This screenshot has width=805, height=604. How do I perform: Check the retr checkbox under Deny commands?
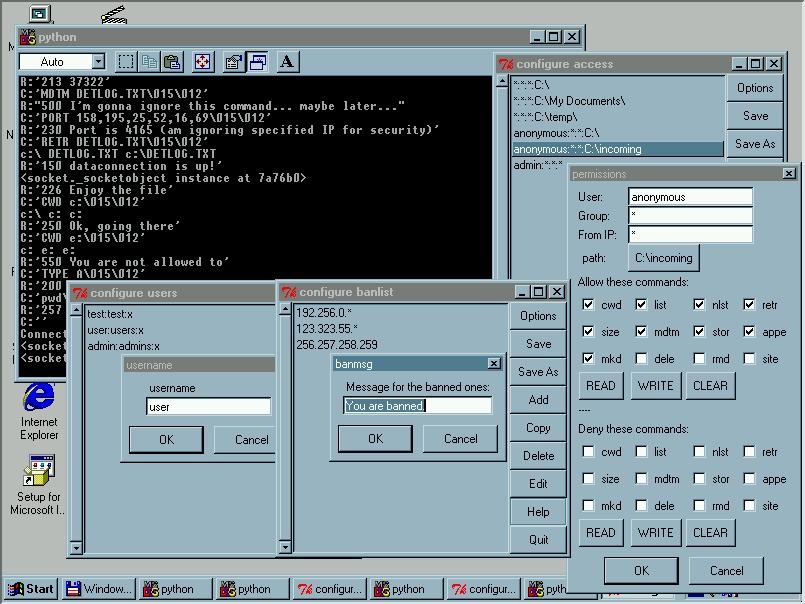pos(751,452)
